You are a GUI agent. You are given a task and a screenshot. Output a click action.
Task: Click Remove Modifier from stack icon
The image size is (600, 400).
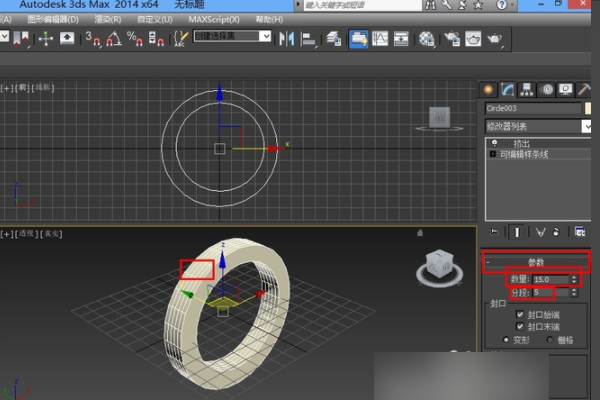tap(556, 232)
